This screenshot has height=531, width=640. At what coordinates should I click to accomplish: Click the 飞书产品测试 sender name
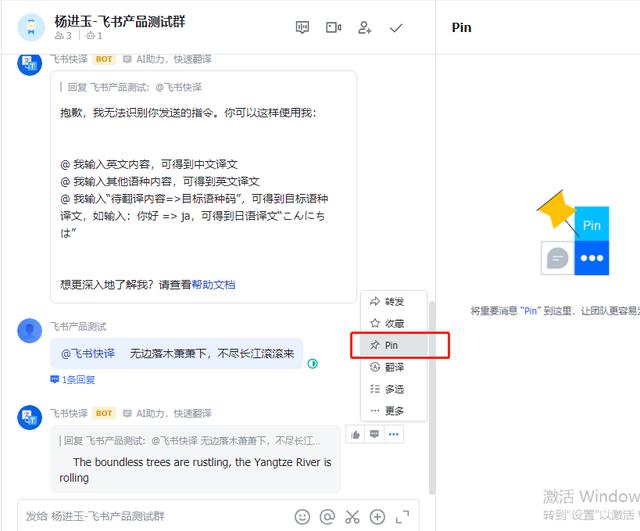tap(78, 327)
